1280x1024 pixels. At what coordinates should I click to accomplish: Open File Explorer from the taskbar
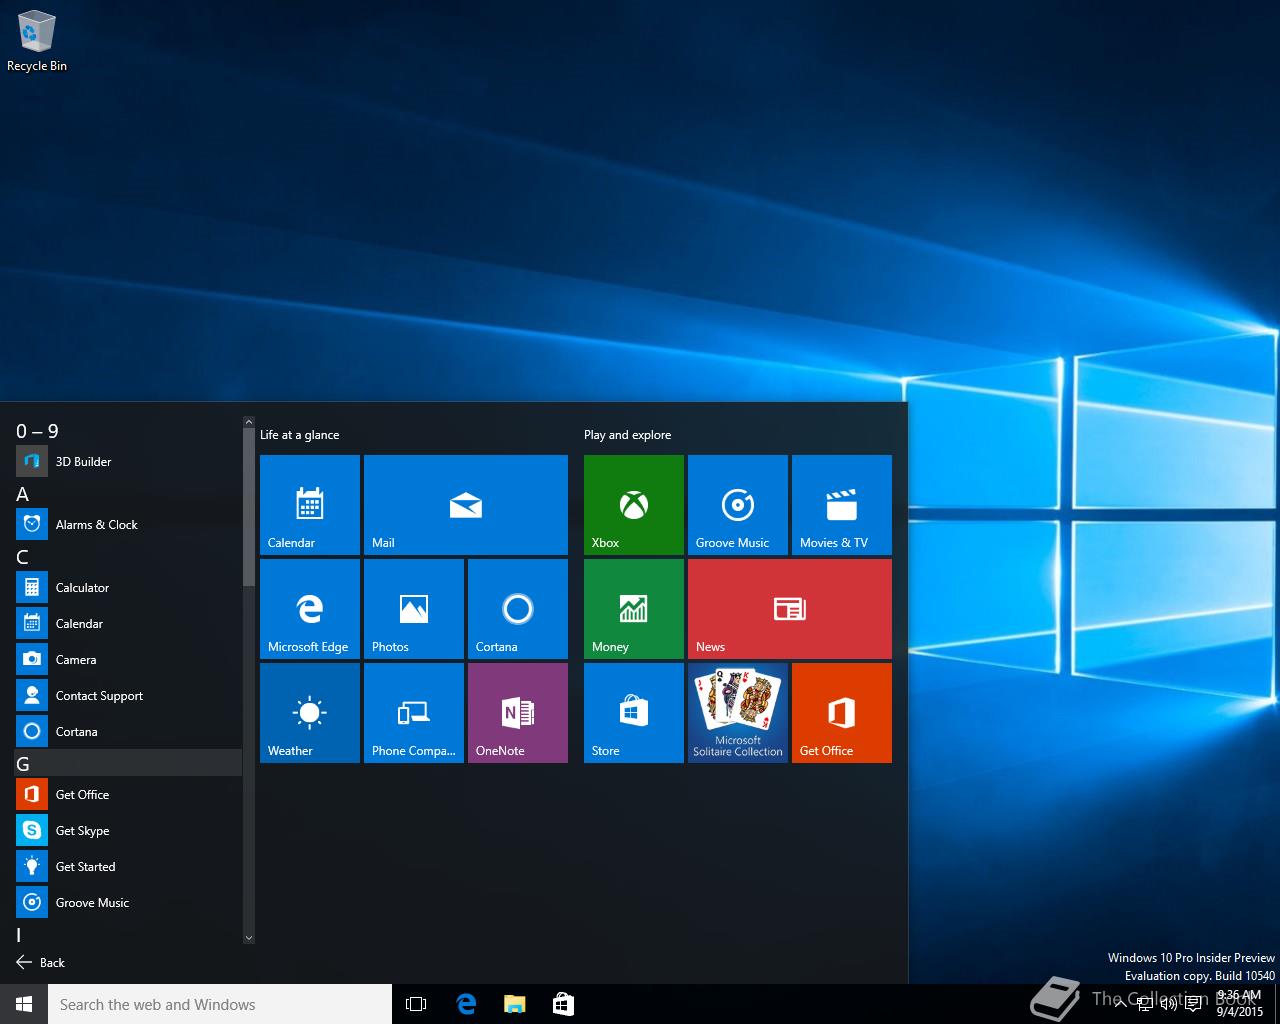click(514, 1004)
